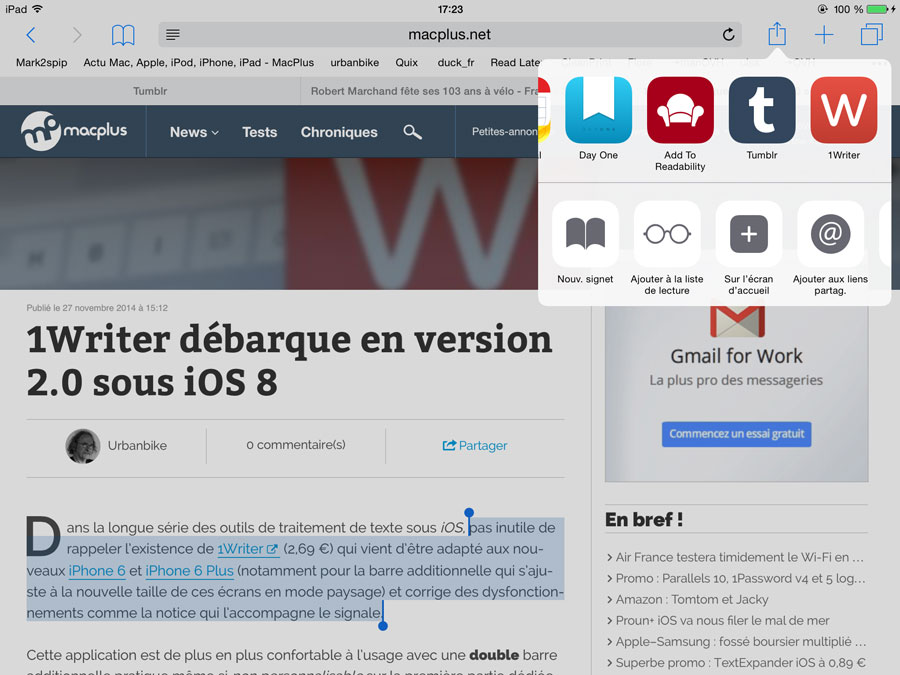Image resolution: width=900 pixels, height=675 pixels.
Task: Open the urbanbike bookmark
Action: pos(355,63)
